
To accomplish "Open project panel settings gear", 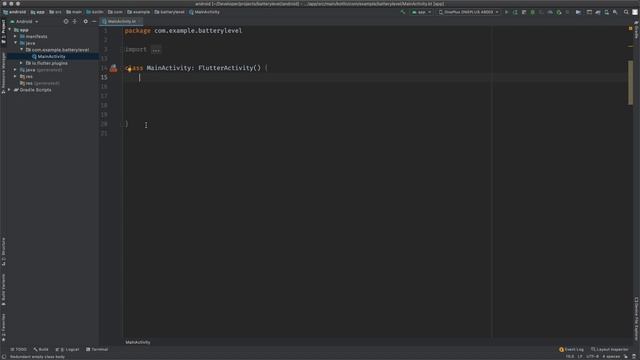I will coord(85,21).
